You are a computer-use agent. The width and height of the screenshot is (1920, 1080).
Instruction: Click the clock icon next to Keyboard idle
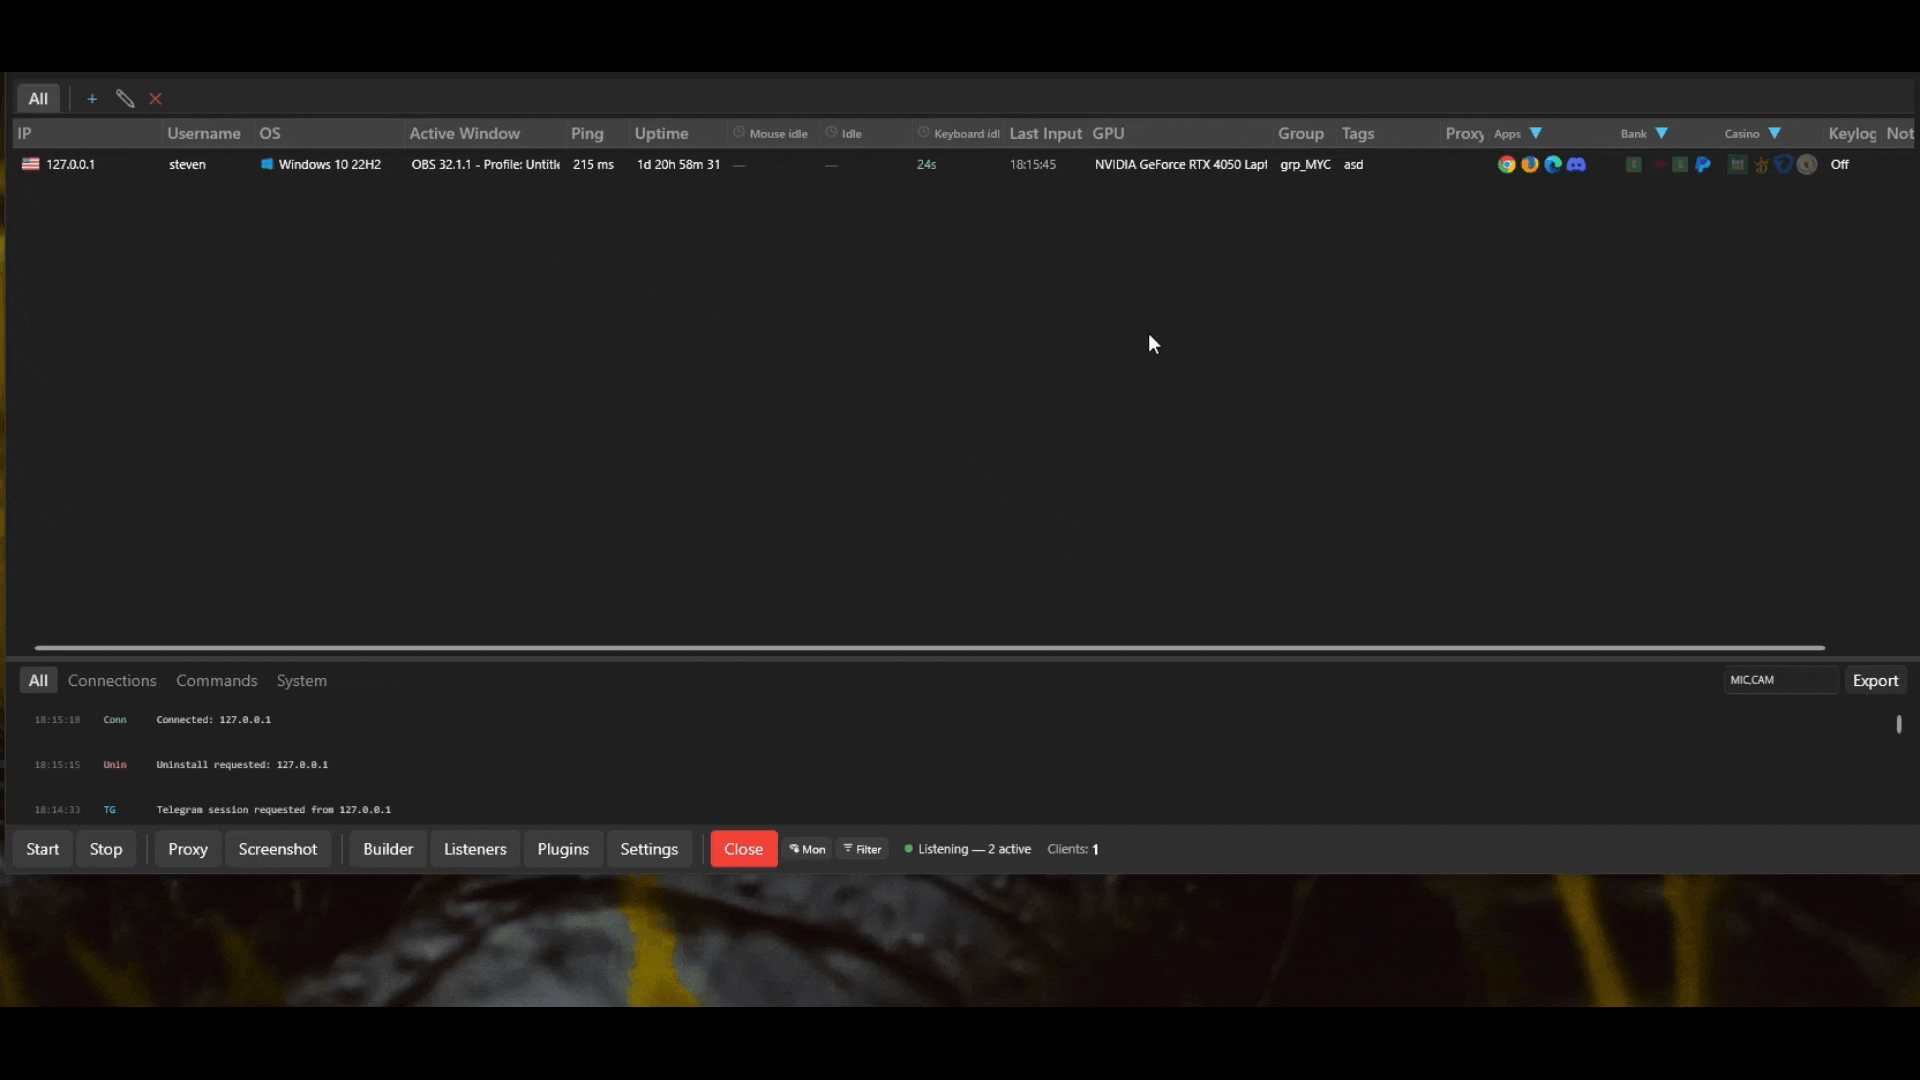924,133
